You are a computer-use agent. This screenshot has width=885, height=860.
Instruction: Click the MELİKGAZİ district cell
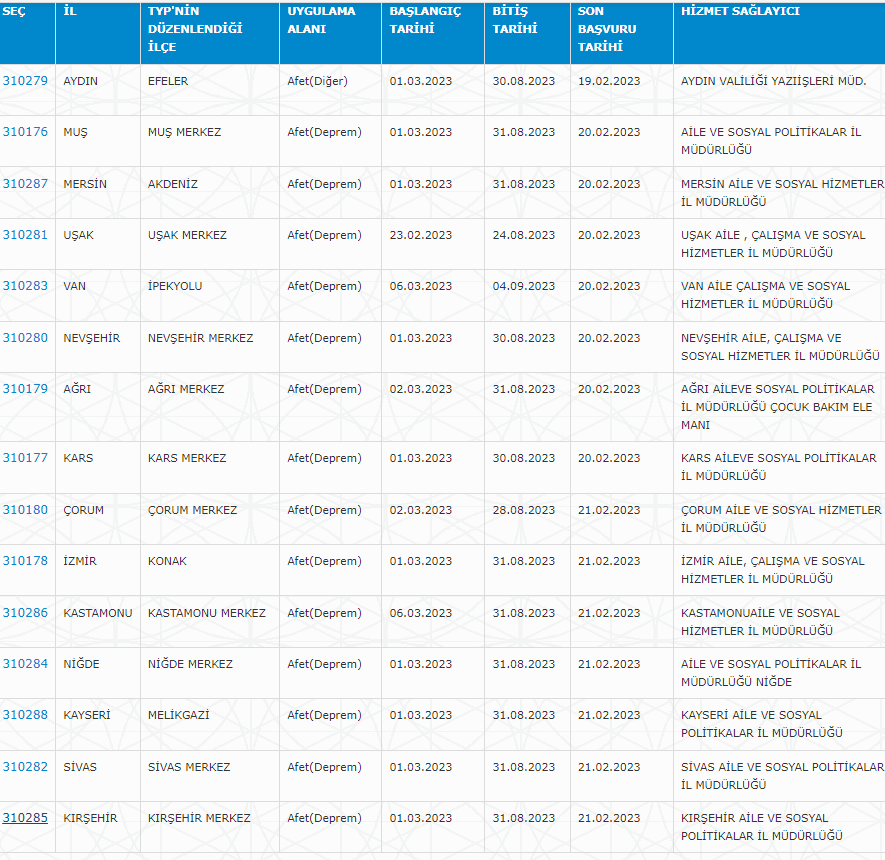pyautogui.click(x=209, y=724)
